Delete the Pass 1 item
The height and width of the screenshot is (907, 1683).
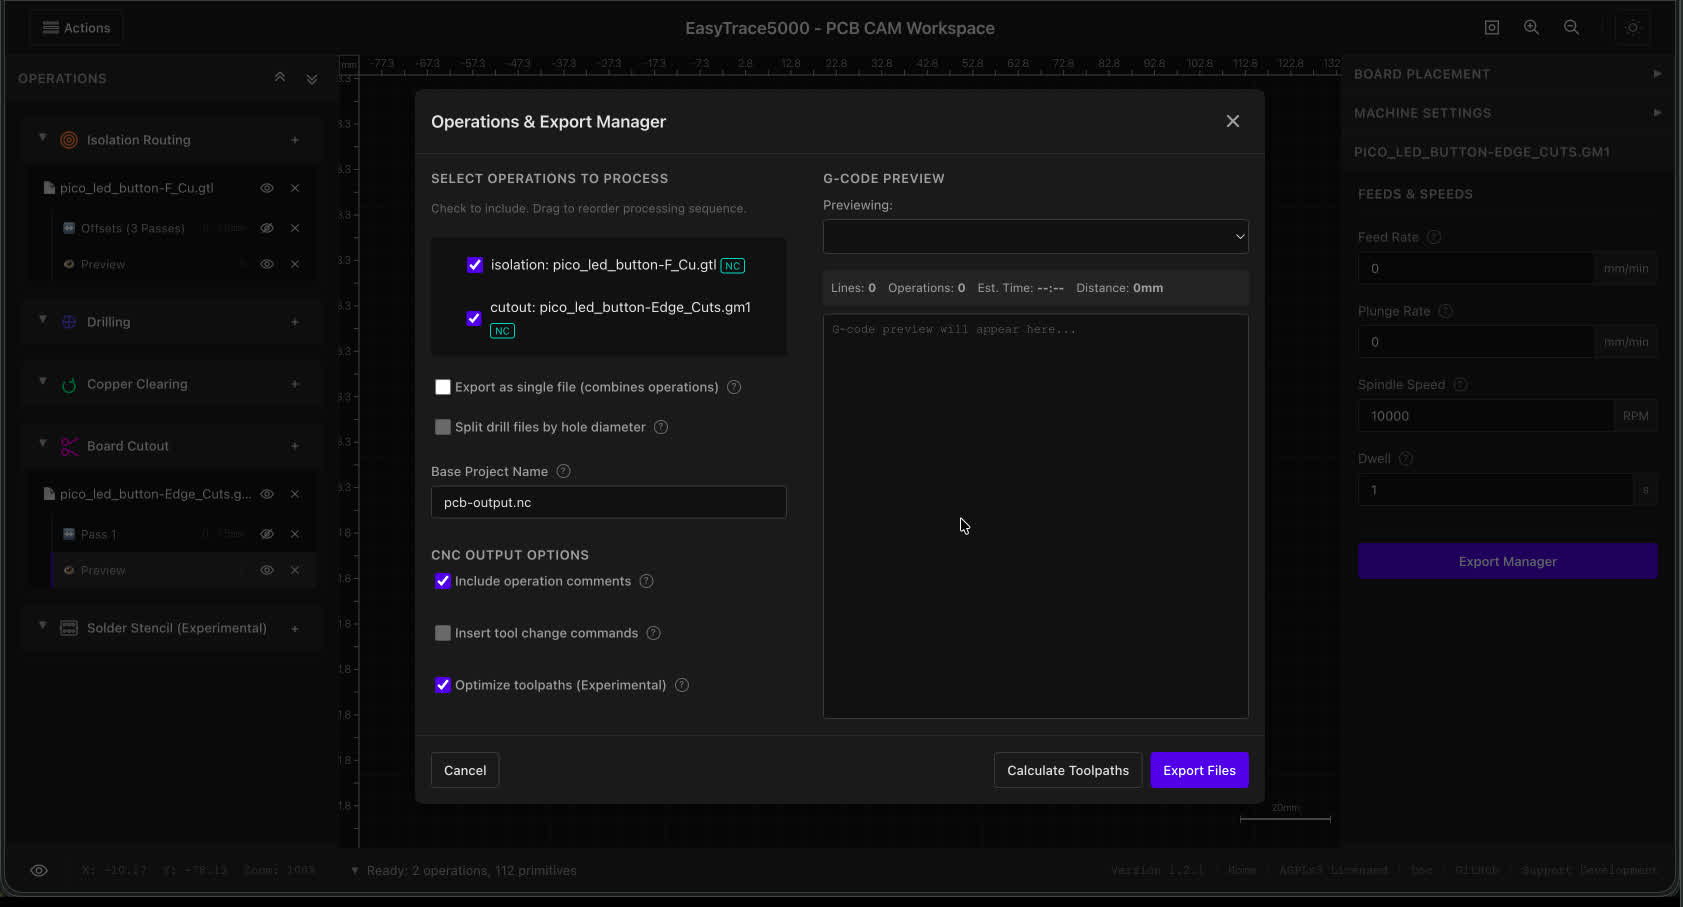[295, 534]
